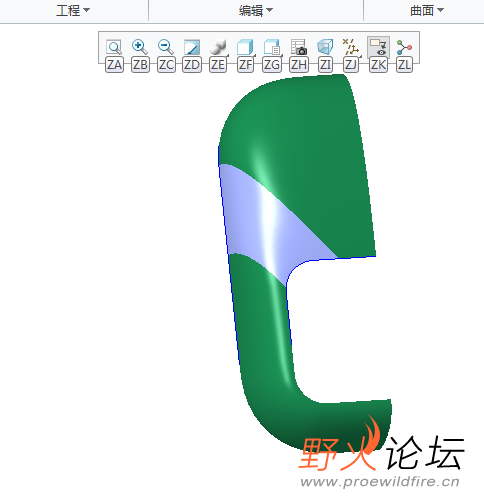The width and height of the screenshot is (484, 498).
Task: Open the saved orientations icon
Action: click(272, 47)
